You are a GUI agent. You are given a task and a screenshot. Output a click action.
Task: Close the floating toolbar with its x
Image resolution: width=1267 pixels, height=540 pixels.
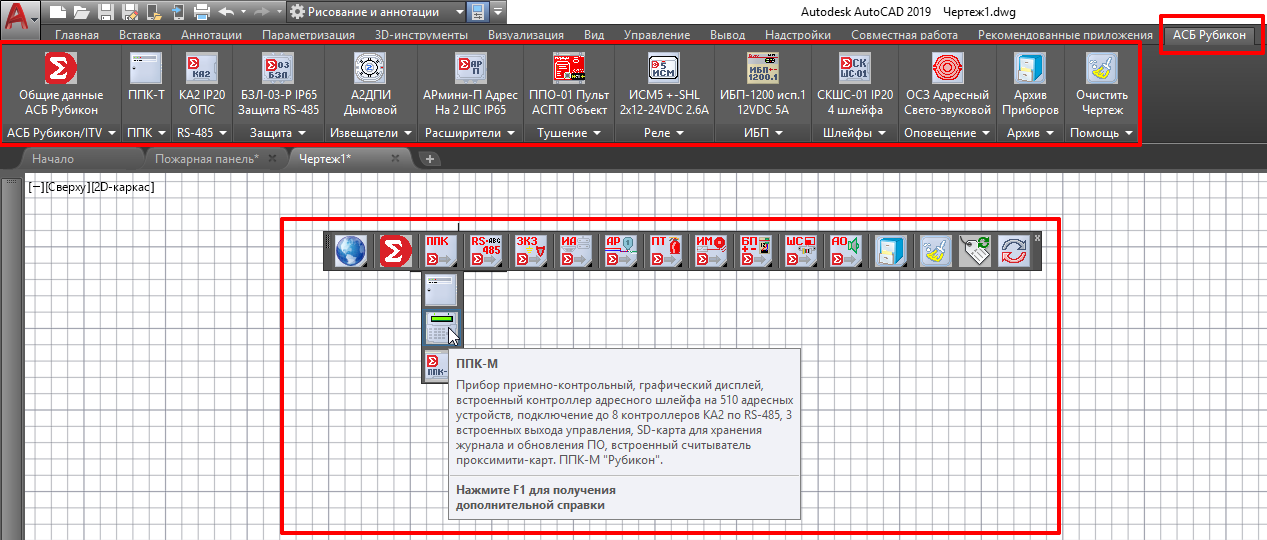pyautogui.click(x=1038, y=238)
